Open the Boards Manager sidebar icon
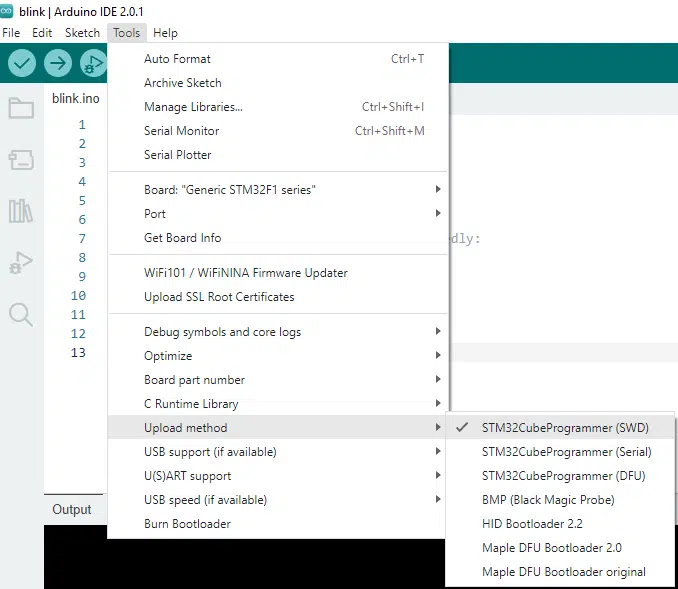678x589 pixels. click(21, 160)
